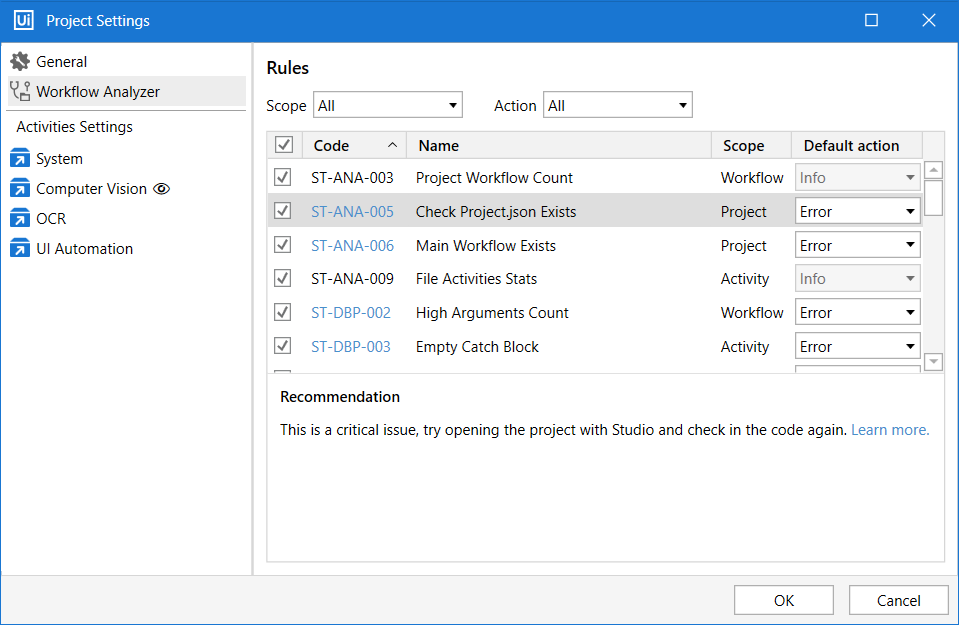Viewport: 959px width, 625px height.
Task: Open the Learn more link
Action: pyautogui.click(x=890, y=430)
